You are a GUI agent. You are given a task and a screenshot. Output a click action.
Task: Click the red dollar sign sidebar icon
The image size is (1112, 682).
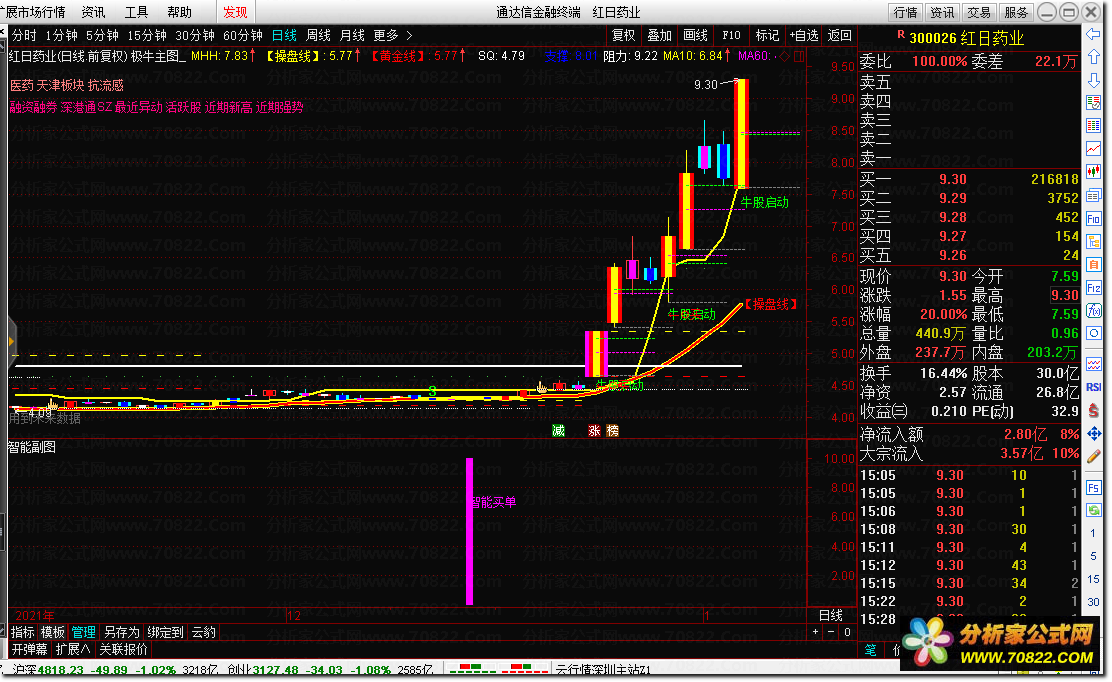click(x=1093, y=410)
